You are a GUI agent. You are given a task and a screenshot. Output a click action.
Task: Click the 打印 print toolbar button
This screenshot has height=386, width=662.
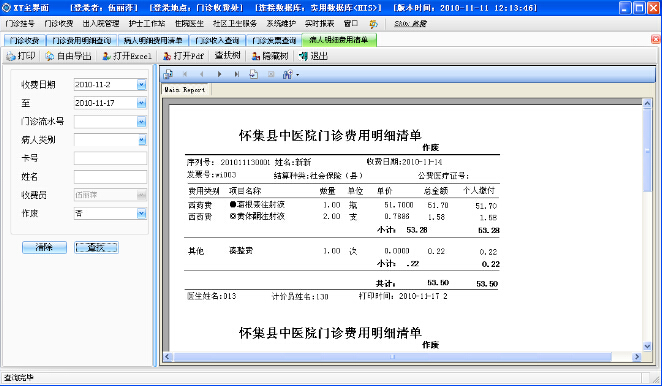click(x=21, y=56)
